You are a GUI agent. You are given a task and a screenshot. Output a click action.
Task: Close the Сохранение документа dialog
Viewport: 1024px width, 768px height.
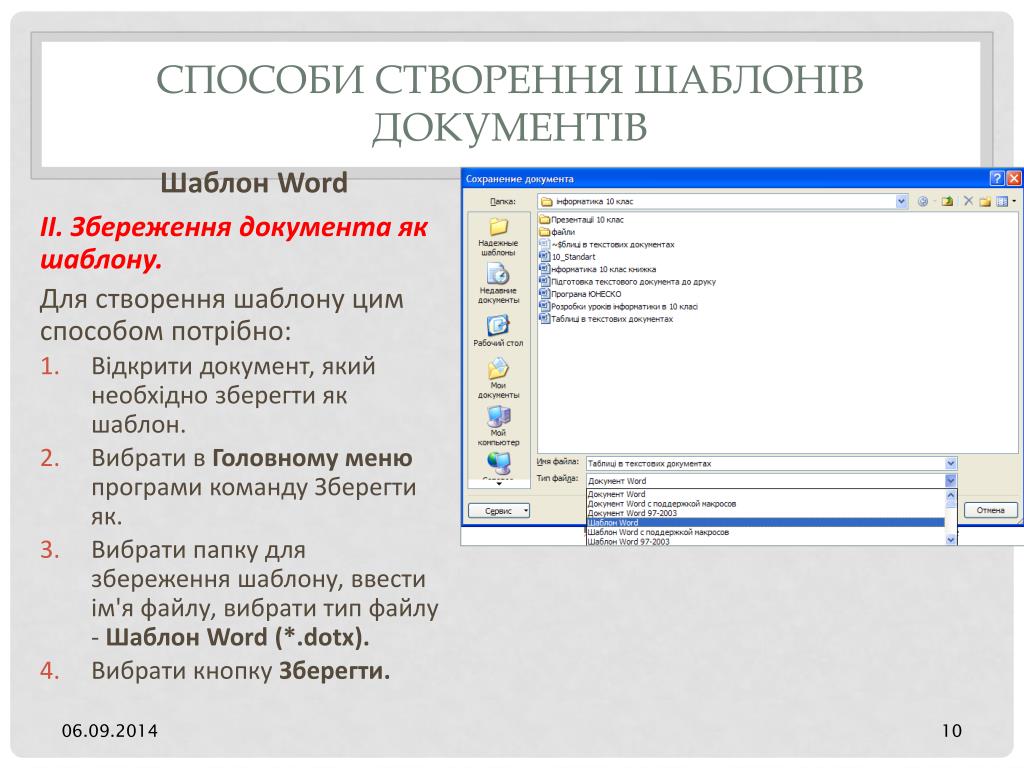tap(1014, 178)
